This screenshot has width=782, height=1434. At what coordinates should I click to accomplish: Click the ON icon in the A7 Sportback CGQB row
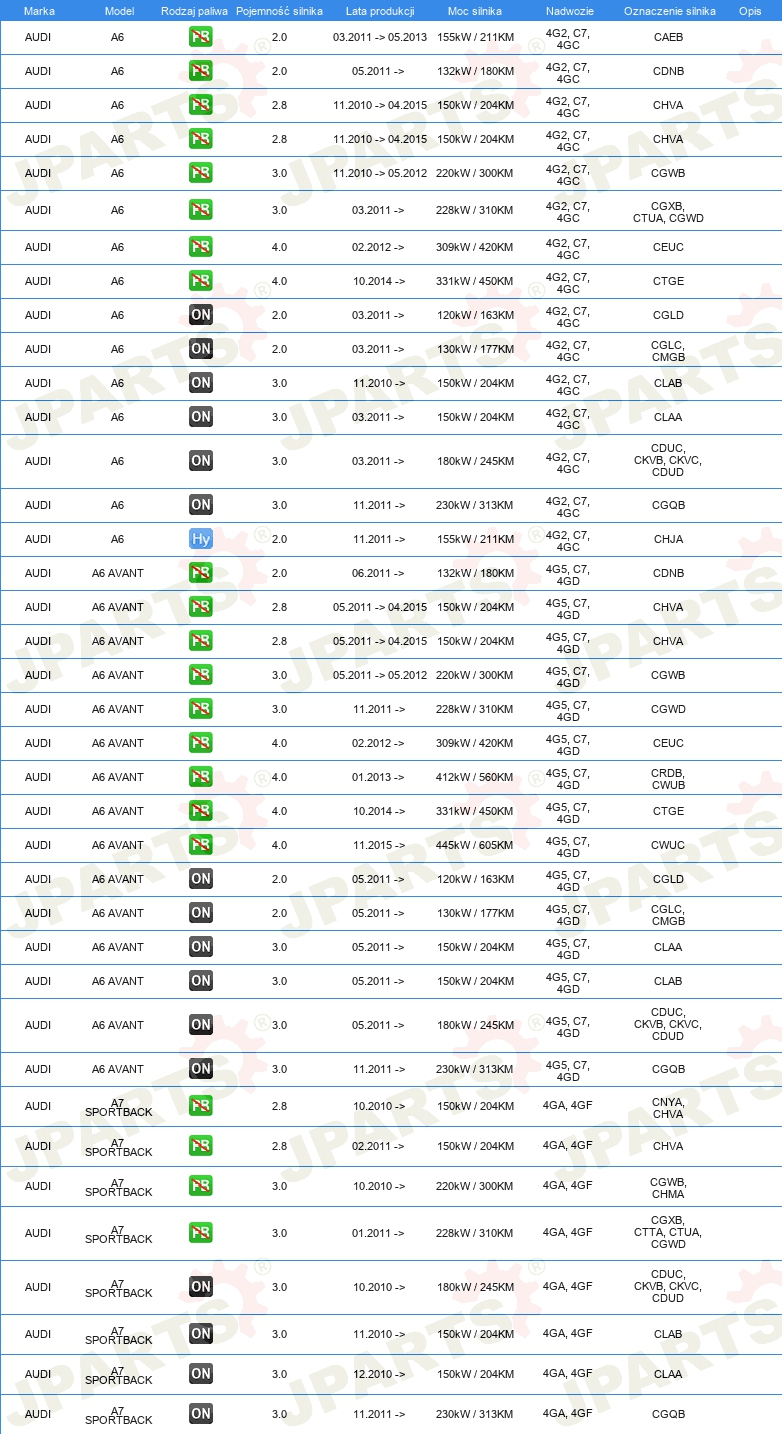tap(200, 1414)
